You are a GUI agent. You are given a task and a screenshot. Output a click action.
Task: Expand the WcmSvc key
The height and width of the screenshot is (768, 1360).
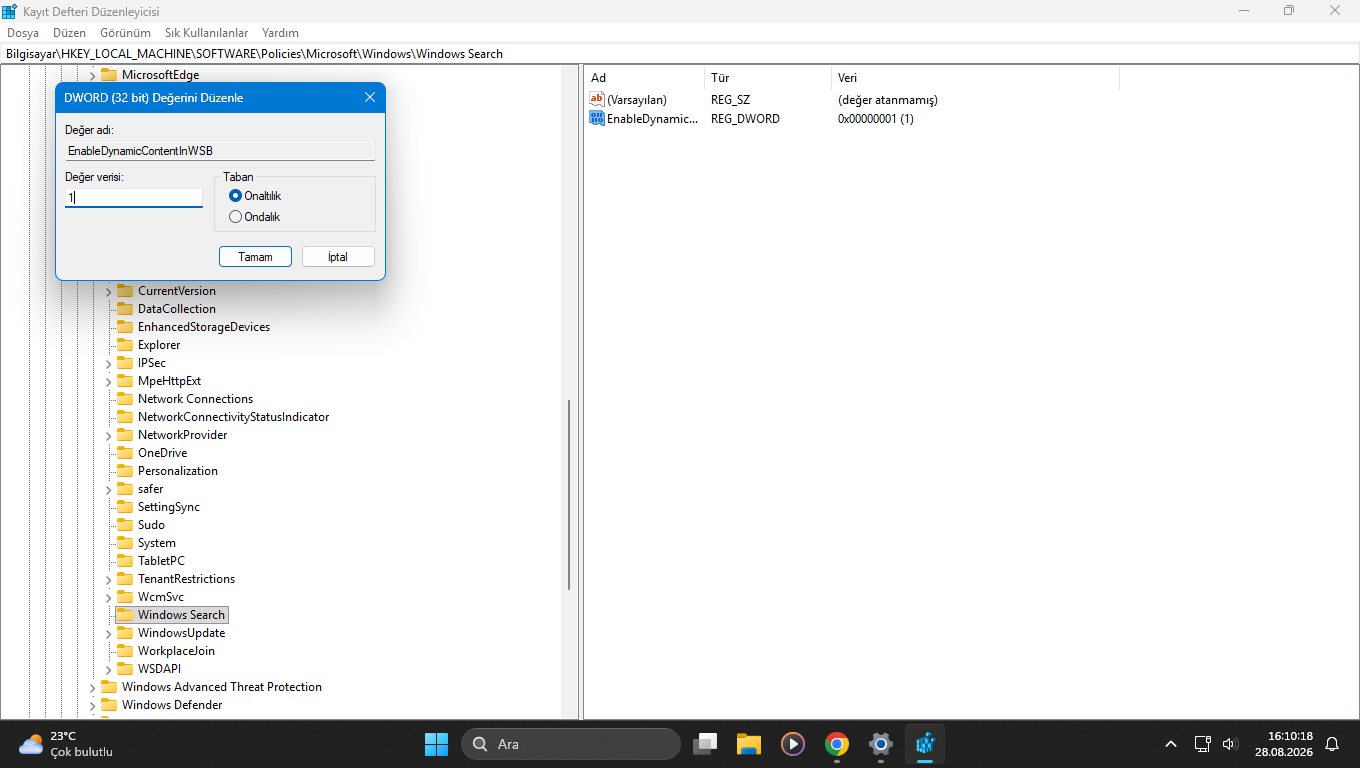click(109, 597)
